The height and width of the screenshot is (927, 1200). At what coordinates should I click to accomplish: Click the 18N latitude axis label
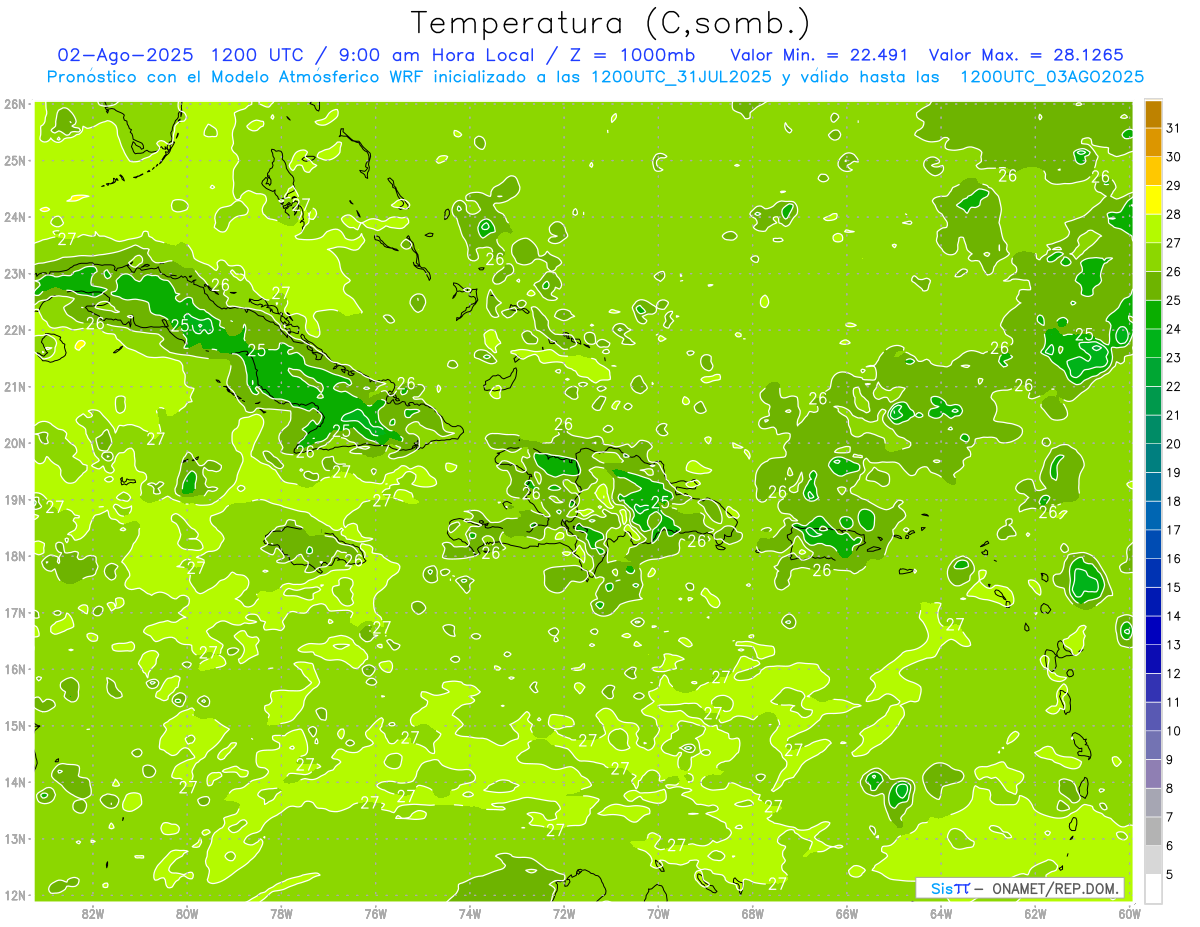14,556
